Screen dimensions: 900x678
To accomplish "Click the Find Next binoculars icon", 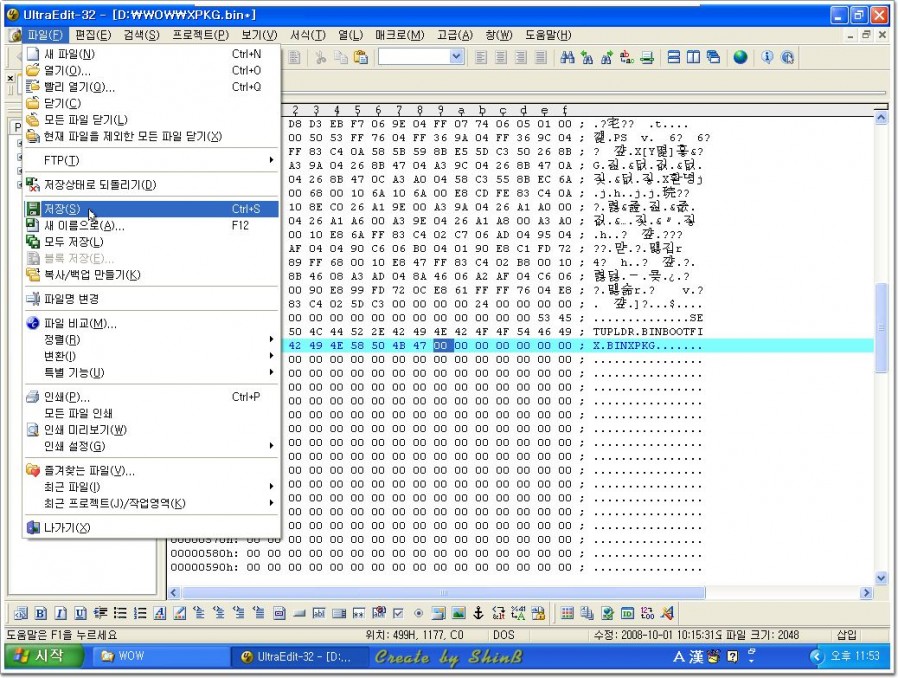I will [607, 57].
